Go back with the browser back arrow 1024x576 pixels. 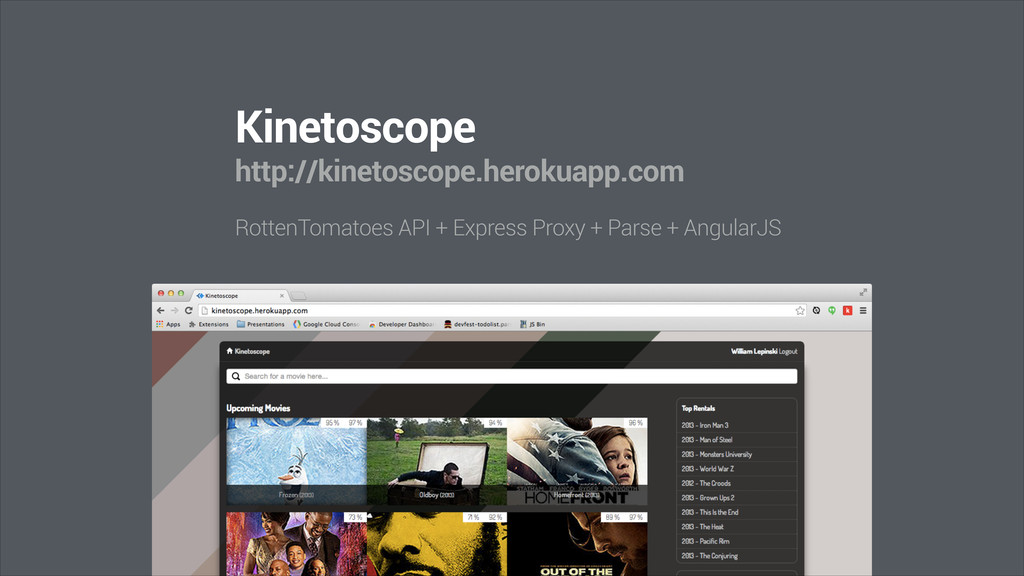[161, 311]
